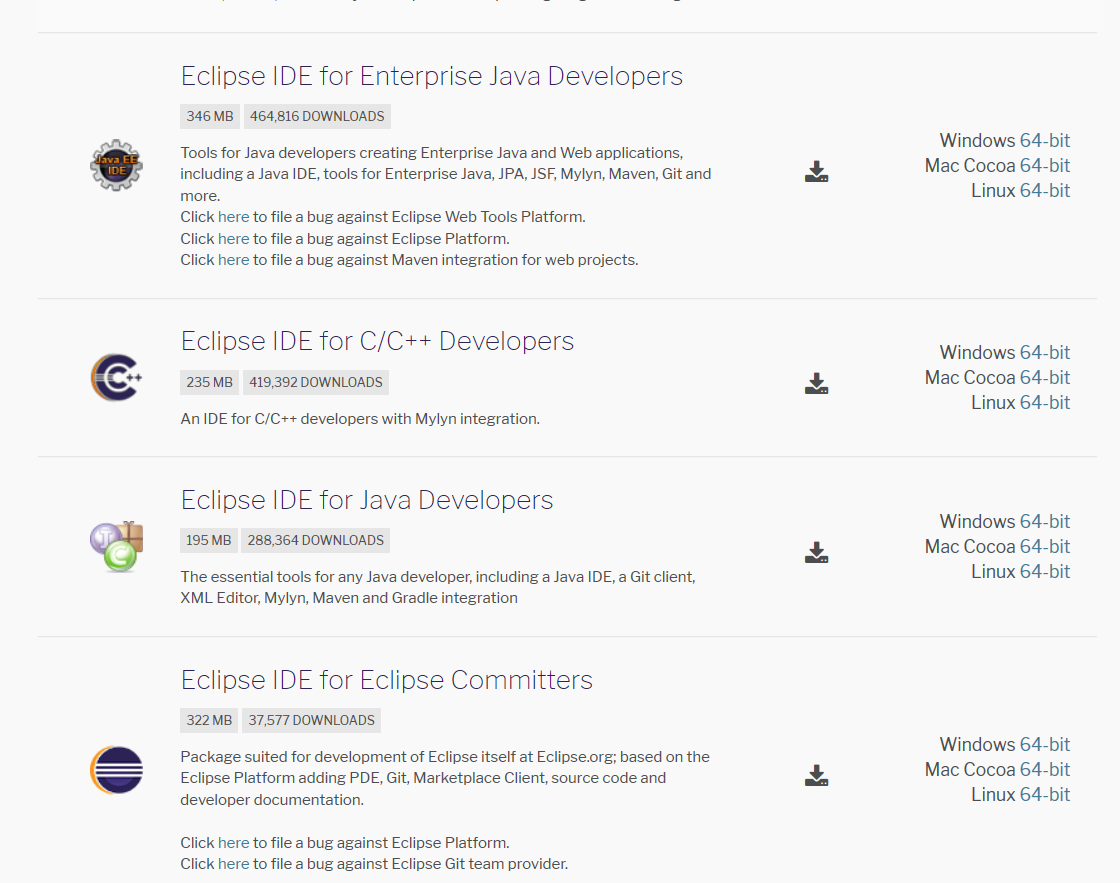Select Mac Cocoa 64-bit for C/C++ Developers
1120x883 pixels.
point(1044,377)
